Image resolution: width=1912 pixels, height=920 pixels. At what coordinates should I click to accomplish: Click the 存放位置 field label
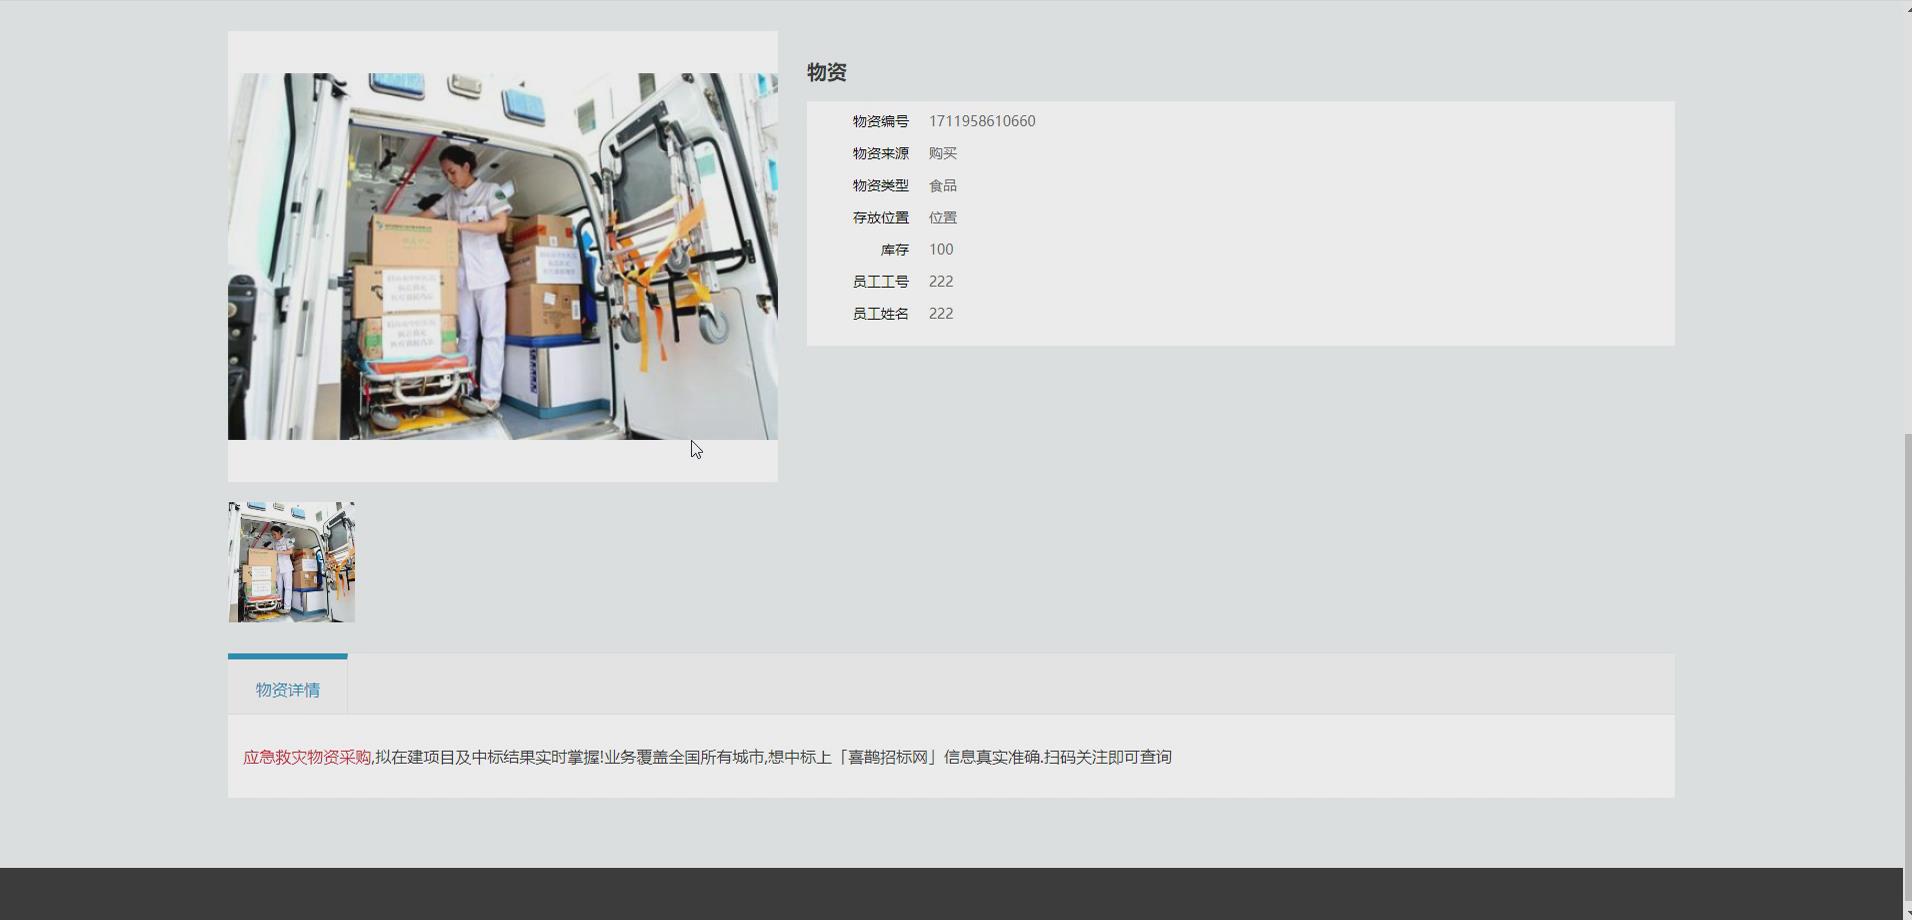click(880, 216)
